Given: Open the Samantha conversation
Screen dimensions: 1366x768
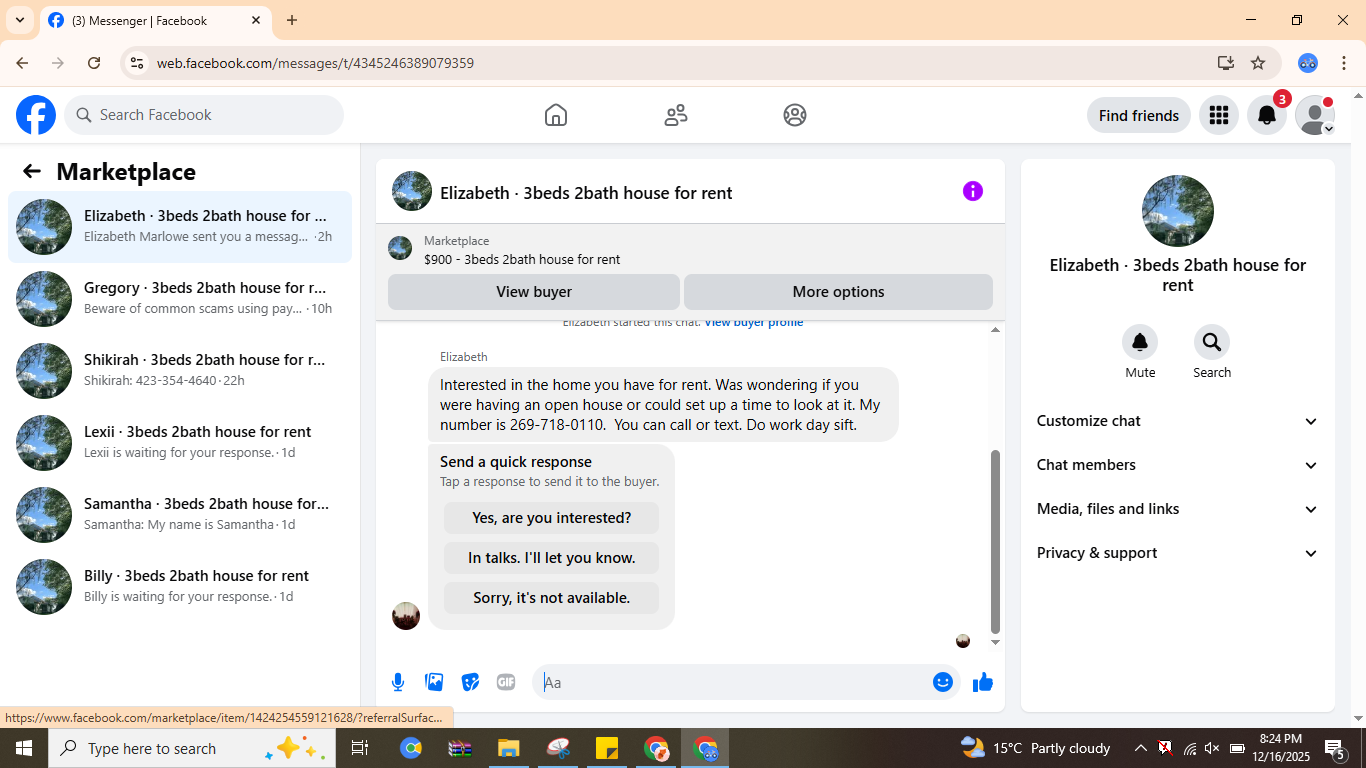Looking at the screenshot, I should (x=180, y=515).
